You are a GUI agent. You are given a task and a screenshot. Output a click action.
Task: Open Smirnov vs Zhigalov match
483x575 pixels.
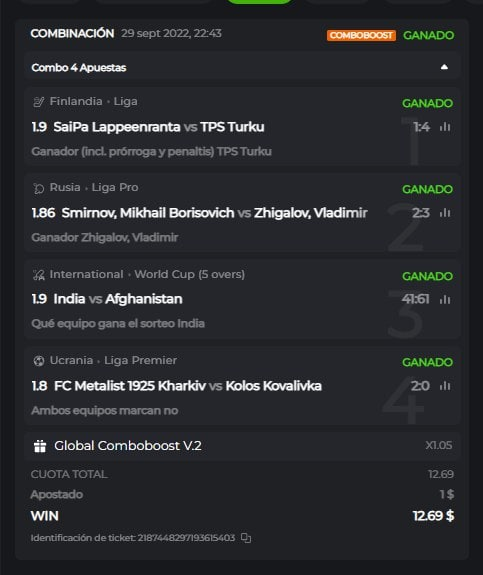pyautogui.click(x=215, y=213)
